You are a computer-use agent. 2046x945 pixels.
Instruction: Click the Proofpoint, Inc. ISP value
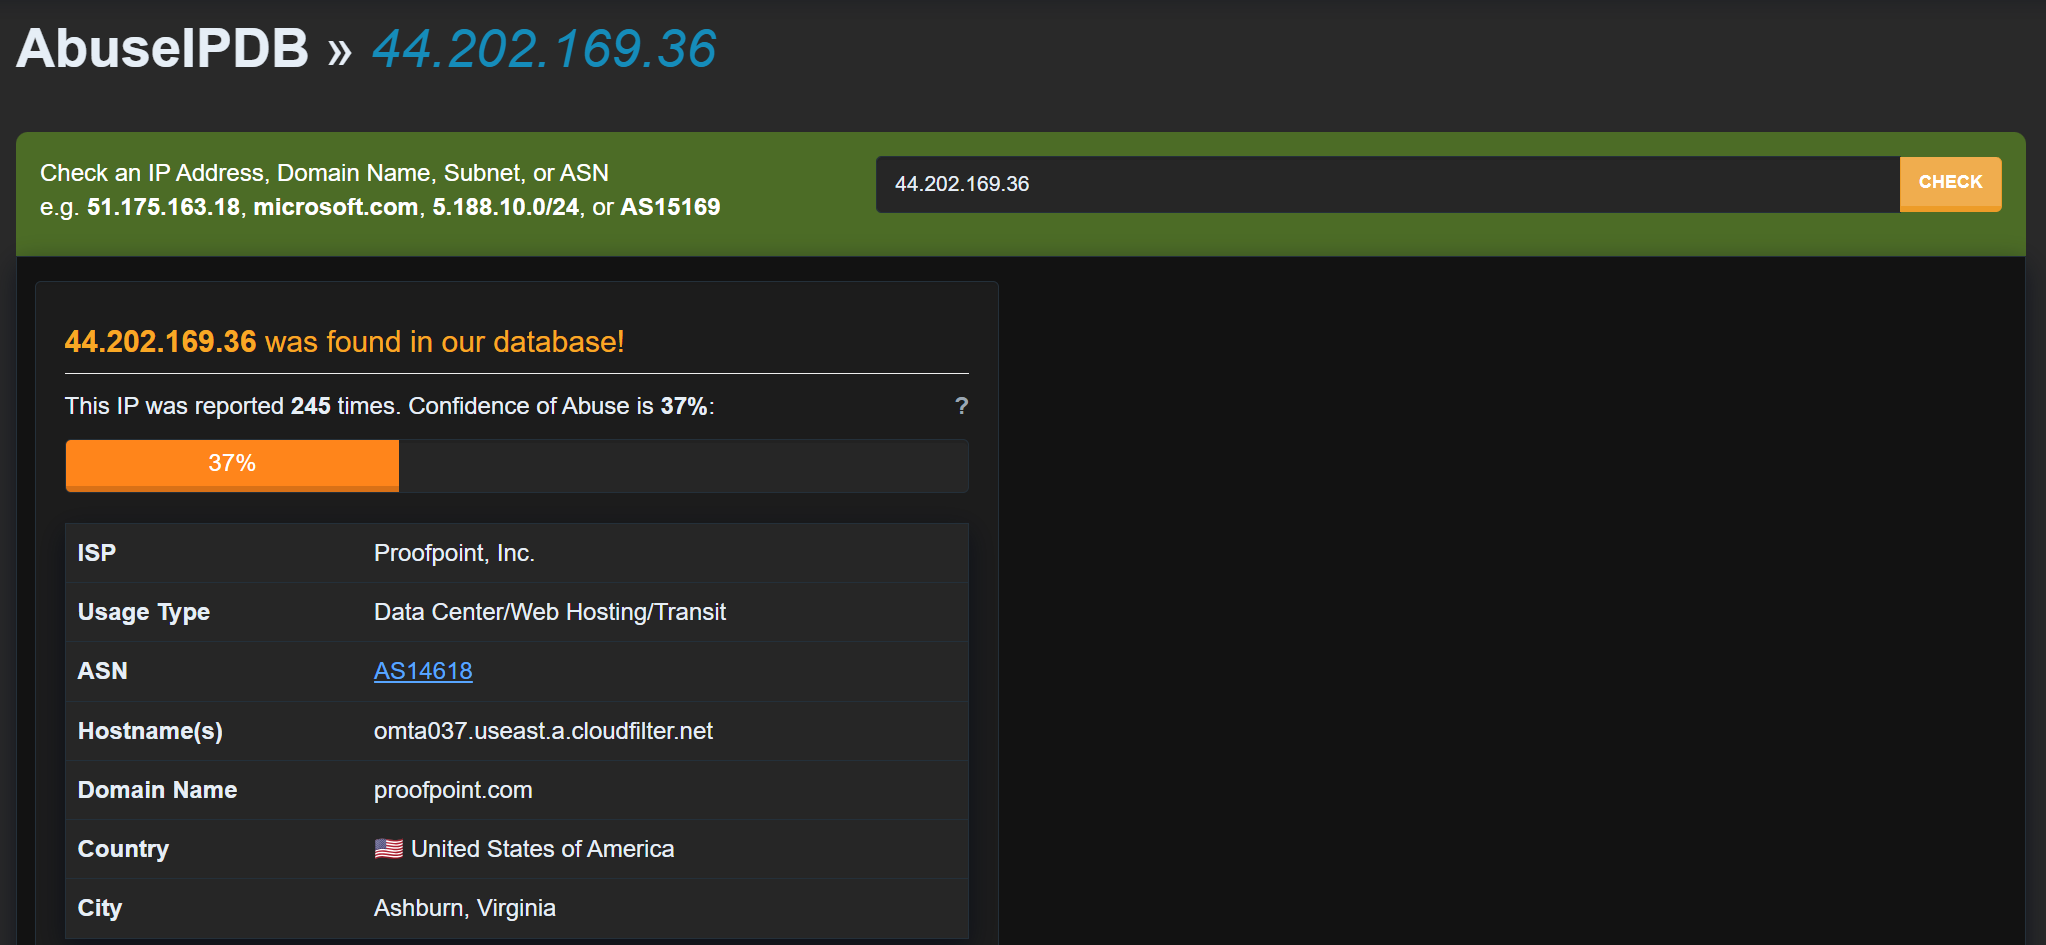pos(454,553)
